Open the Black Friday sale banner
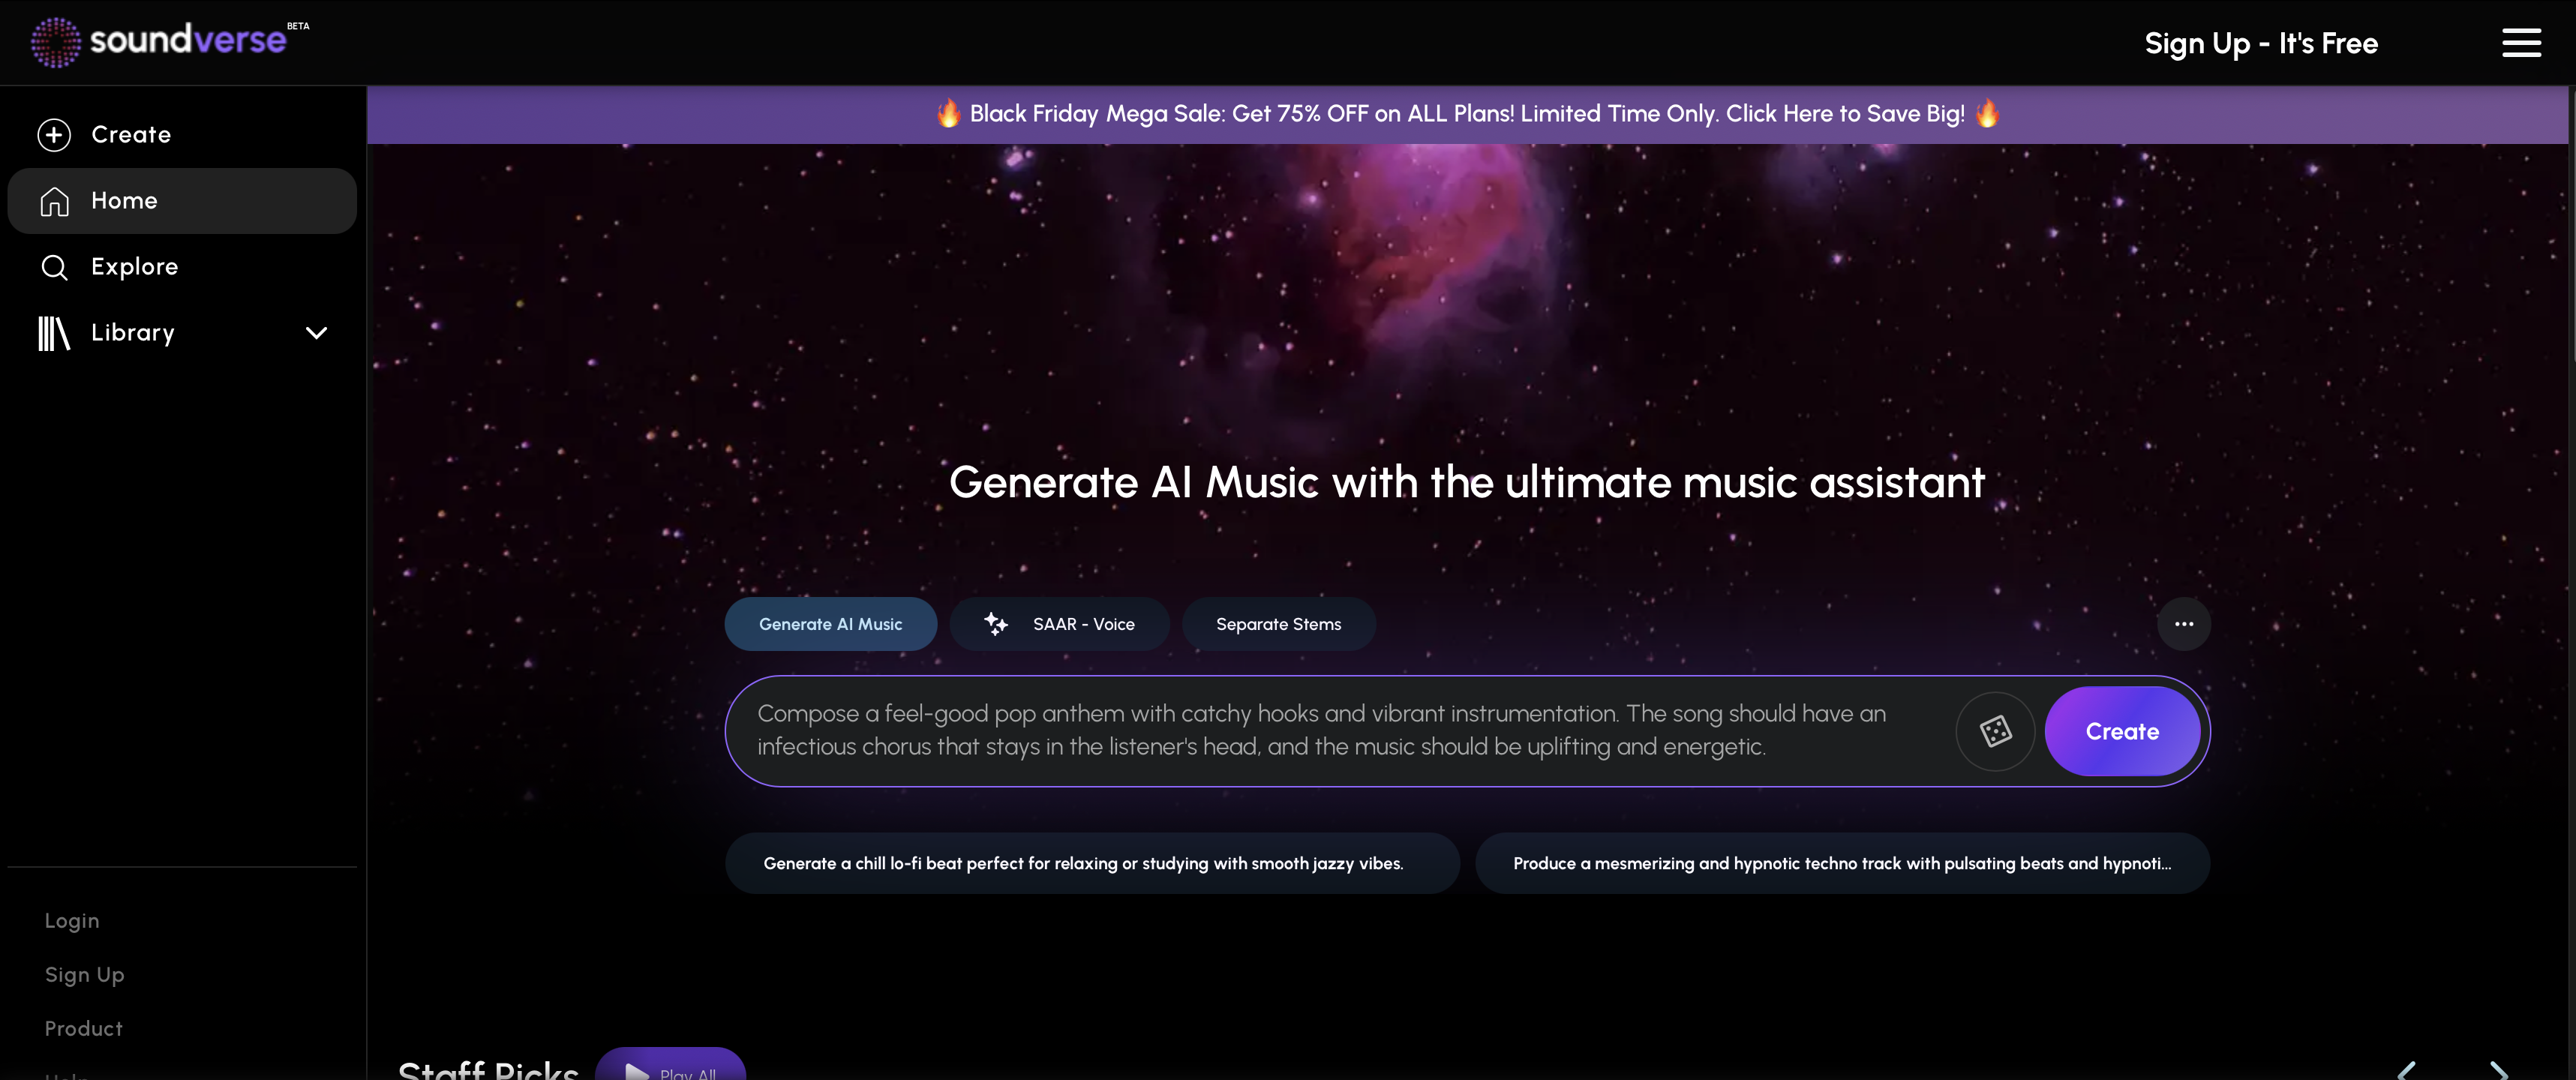The width and height of the screenshot is (2576, 1080). tap(1466, 114)
